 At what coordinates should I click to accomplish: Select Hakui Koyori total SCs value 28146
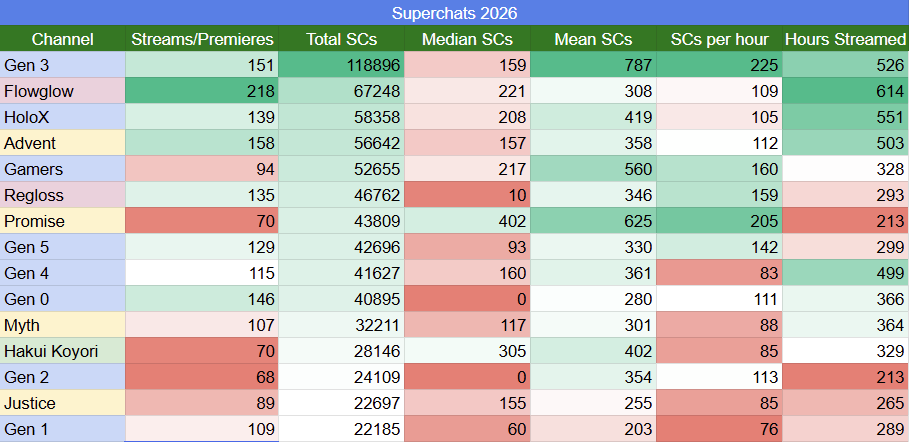coord(341,351)
